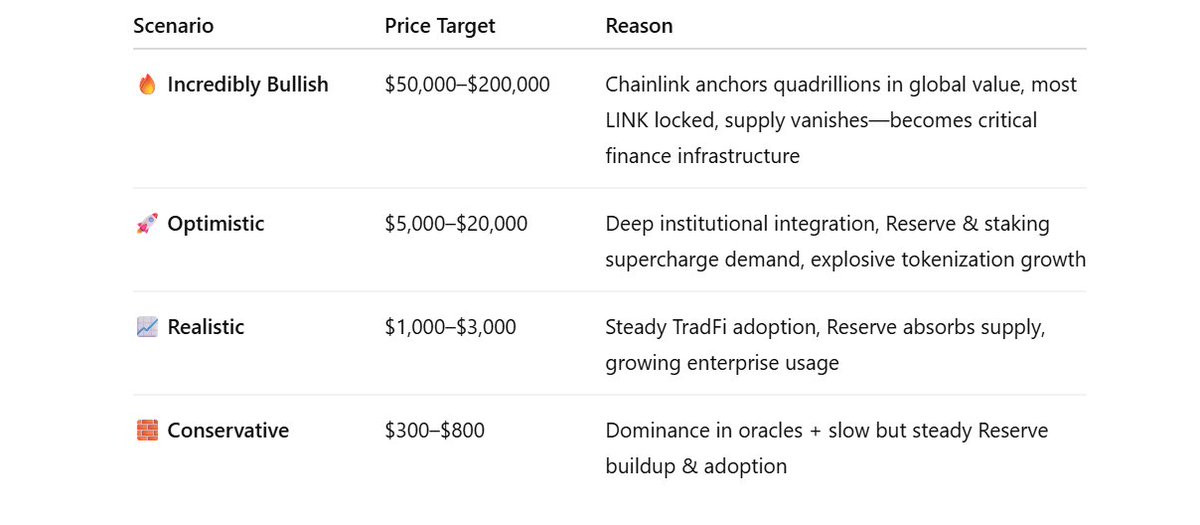Click the $5,000–$20,000 price target
The height and width of the screenshot is (525, 1200).
pyautogui.click(x=456, y=224)
